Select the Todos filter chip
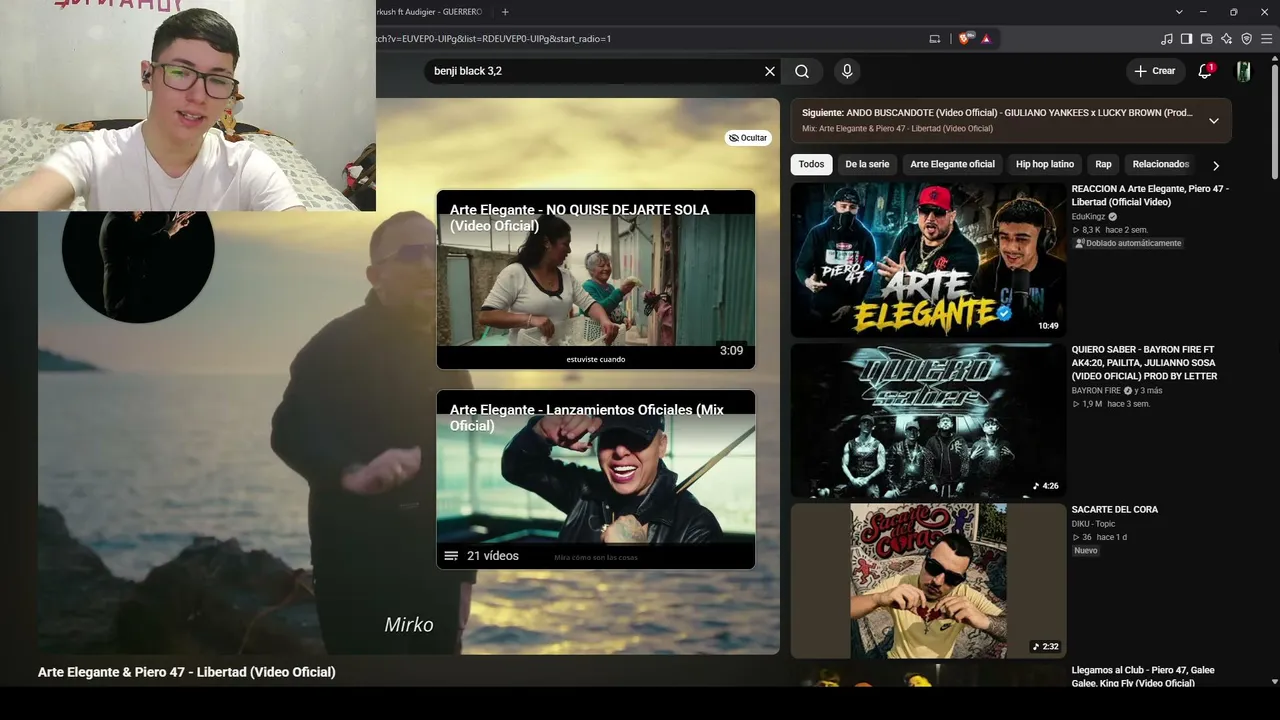The width and height of the screenshot is (1280, 720). [811, 164]
